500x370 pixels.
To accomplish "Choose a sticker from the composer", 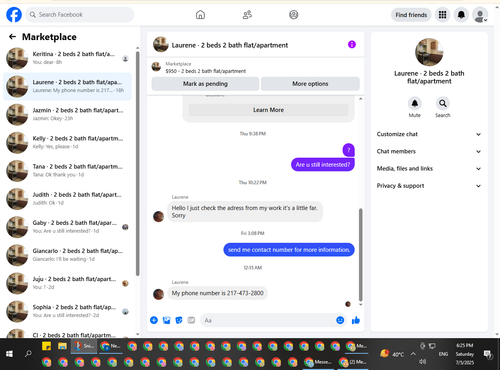I will pyautogui.click(x=179, y=320).
